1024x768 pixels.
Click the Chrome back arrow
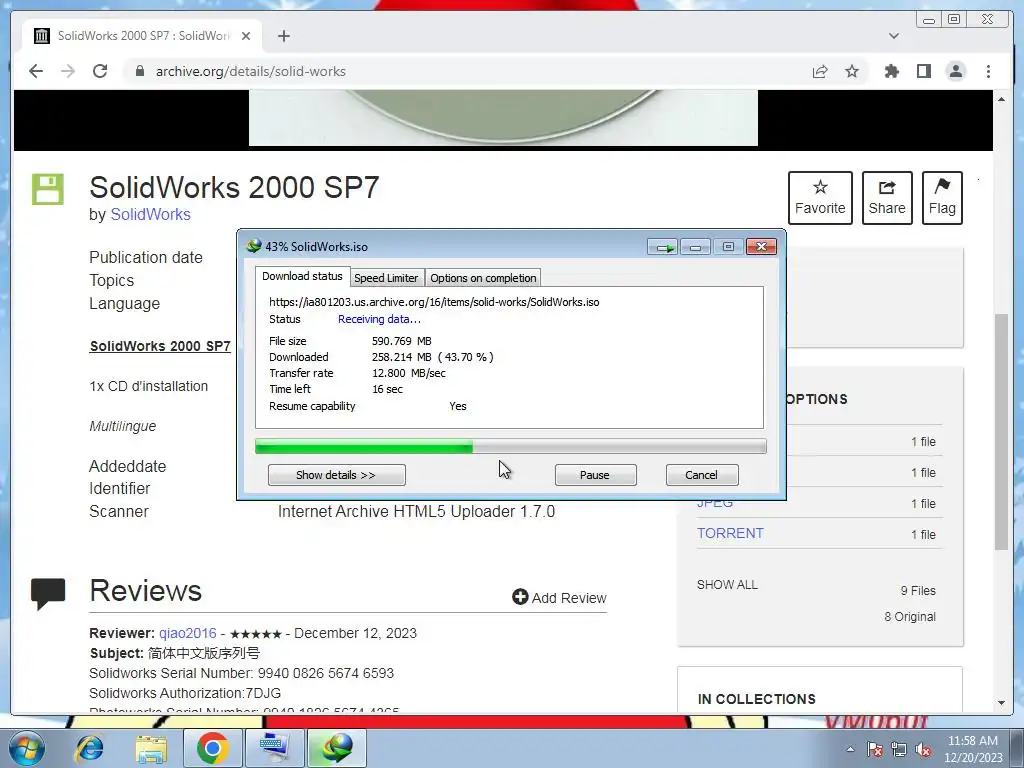click(36, 71)
